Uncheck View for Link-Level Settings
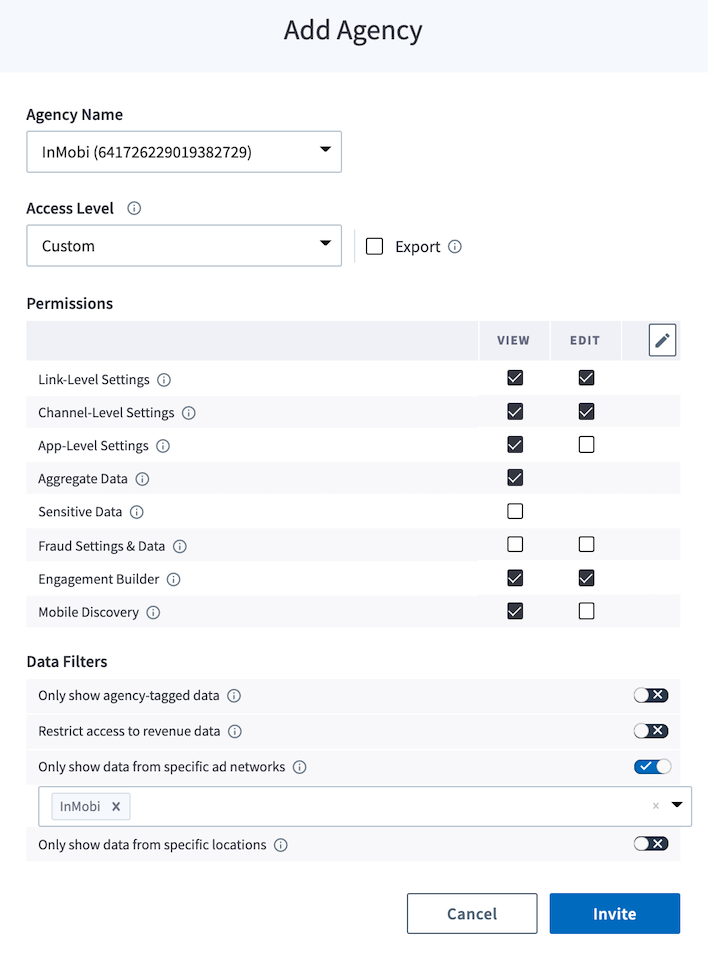 (515, 378)
